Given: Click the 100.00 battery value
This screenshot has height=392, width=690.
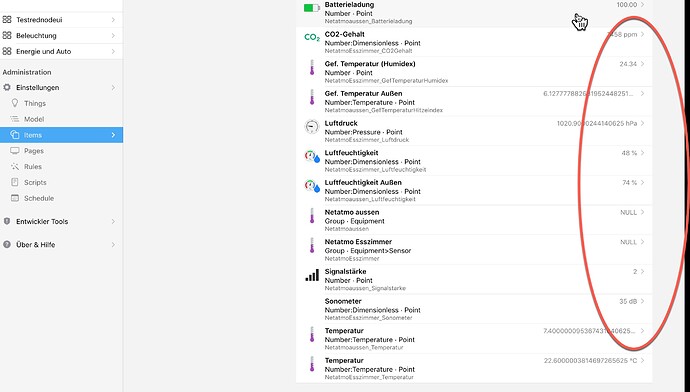Looking at the screenshot, I should 627,4.
